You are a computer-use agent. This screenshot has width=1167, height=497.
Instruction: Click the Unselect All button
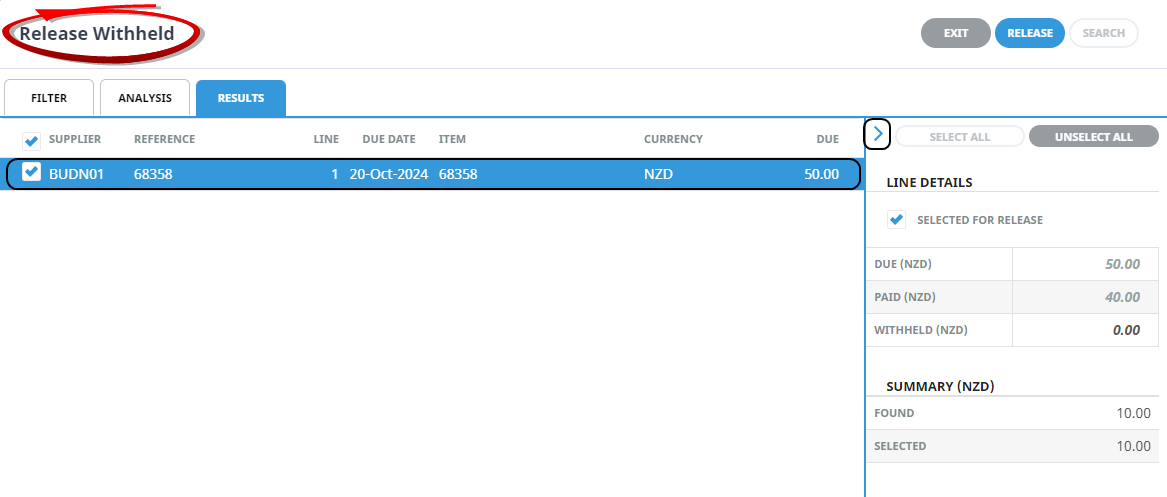click(1093, 137)
